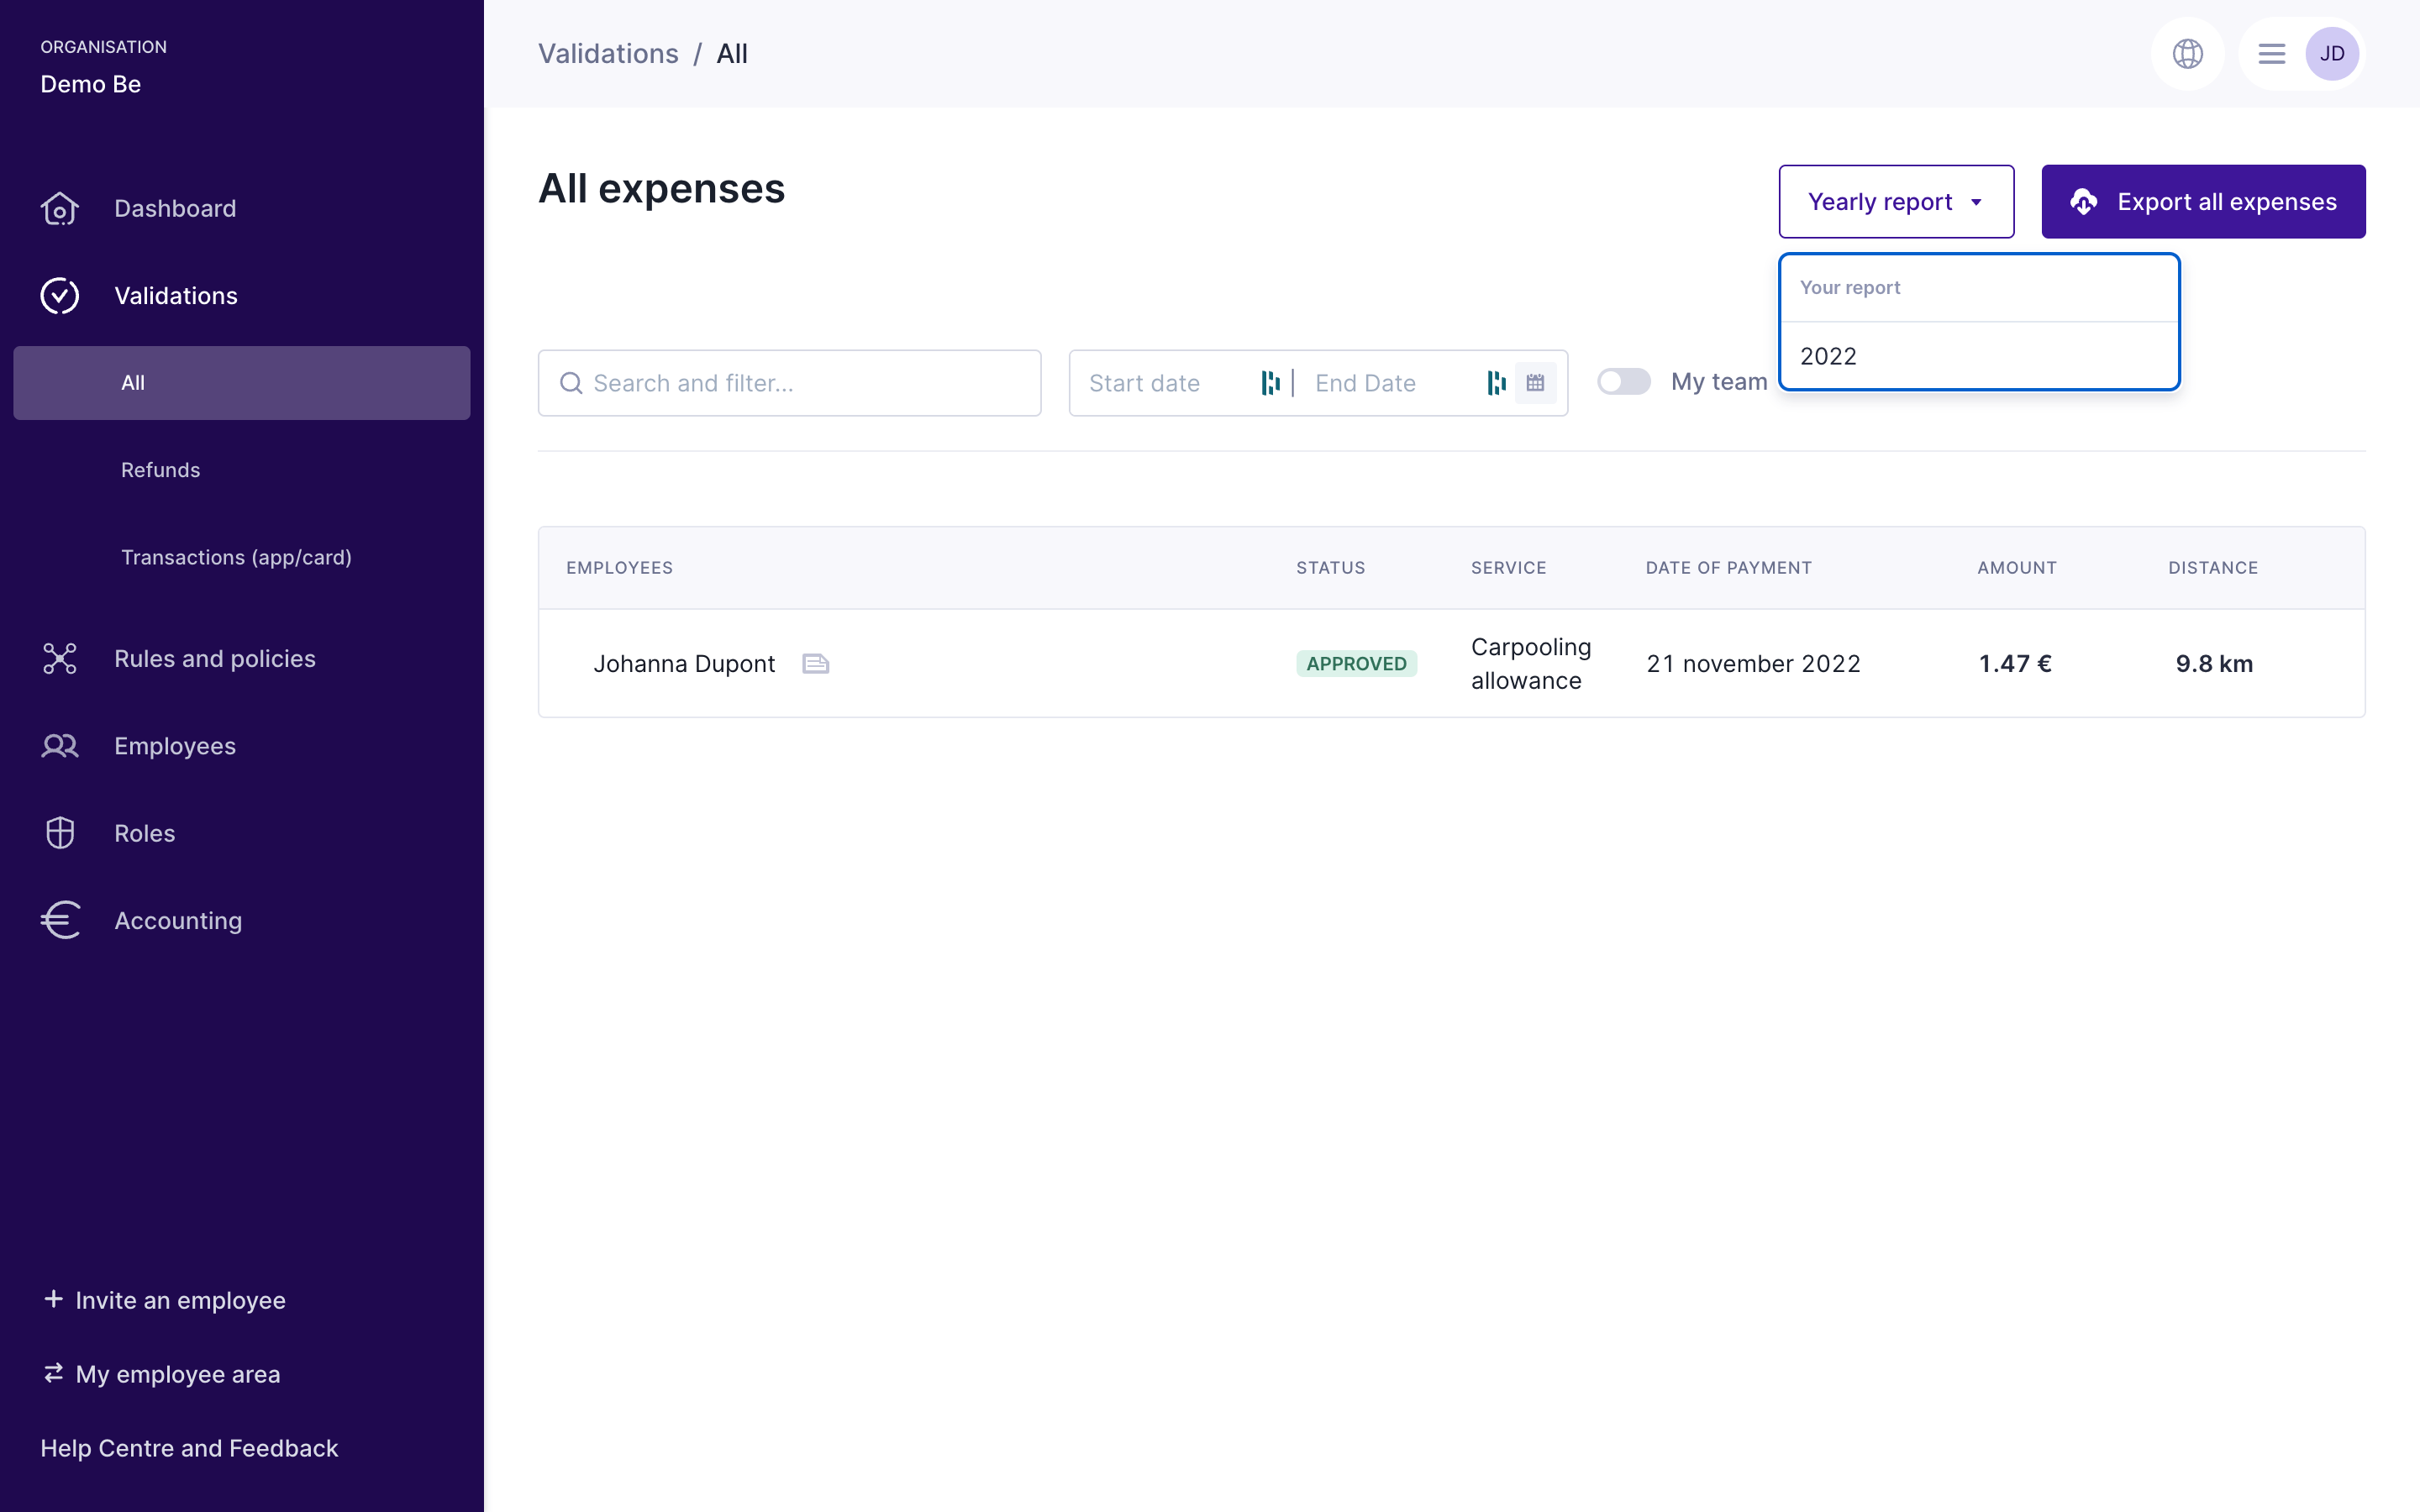The width and height of the screenshot is (2420, 1512).
Task: Open the Refunds submenu item
Action: (x=160, y=470)
